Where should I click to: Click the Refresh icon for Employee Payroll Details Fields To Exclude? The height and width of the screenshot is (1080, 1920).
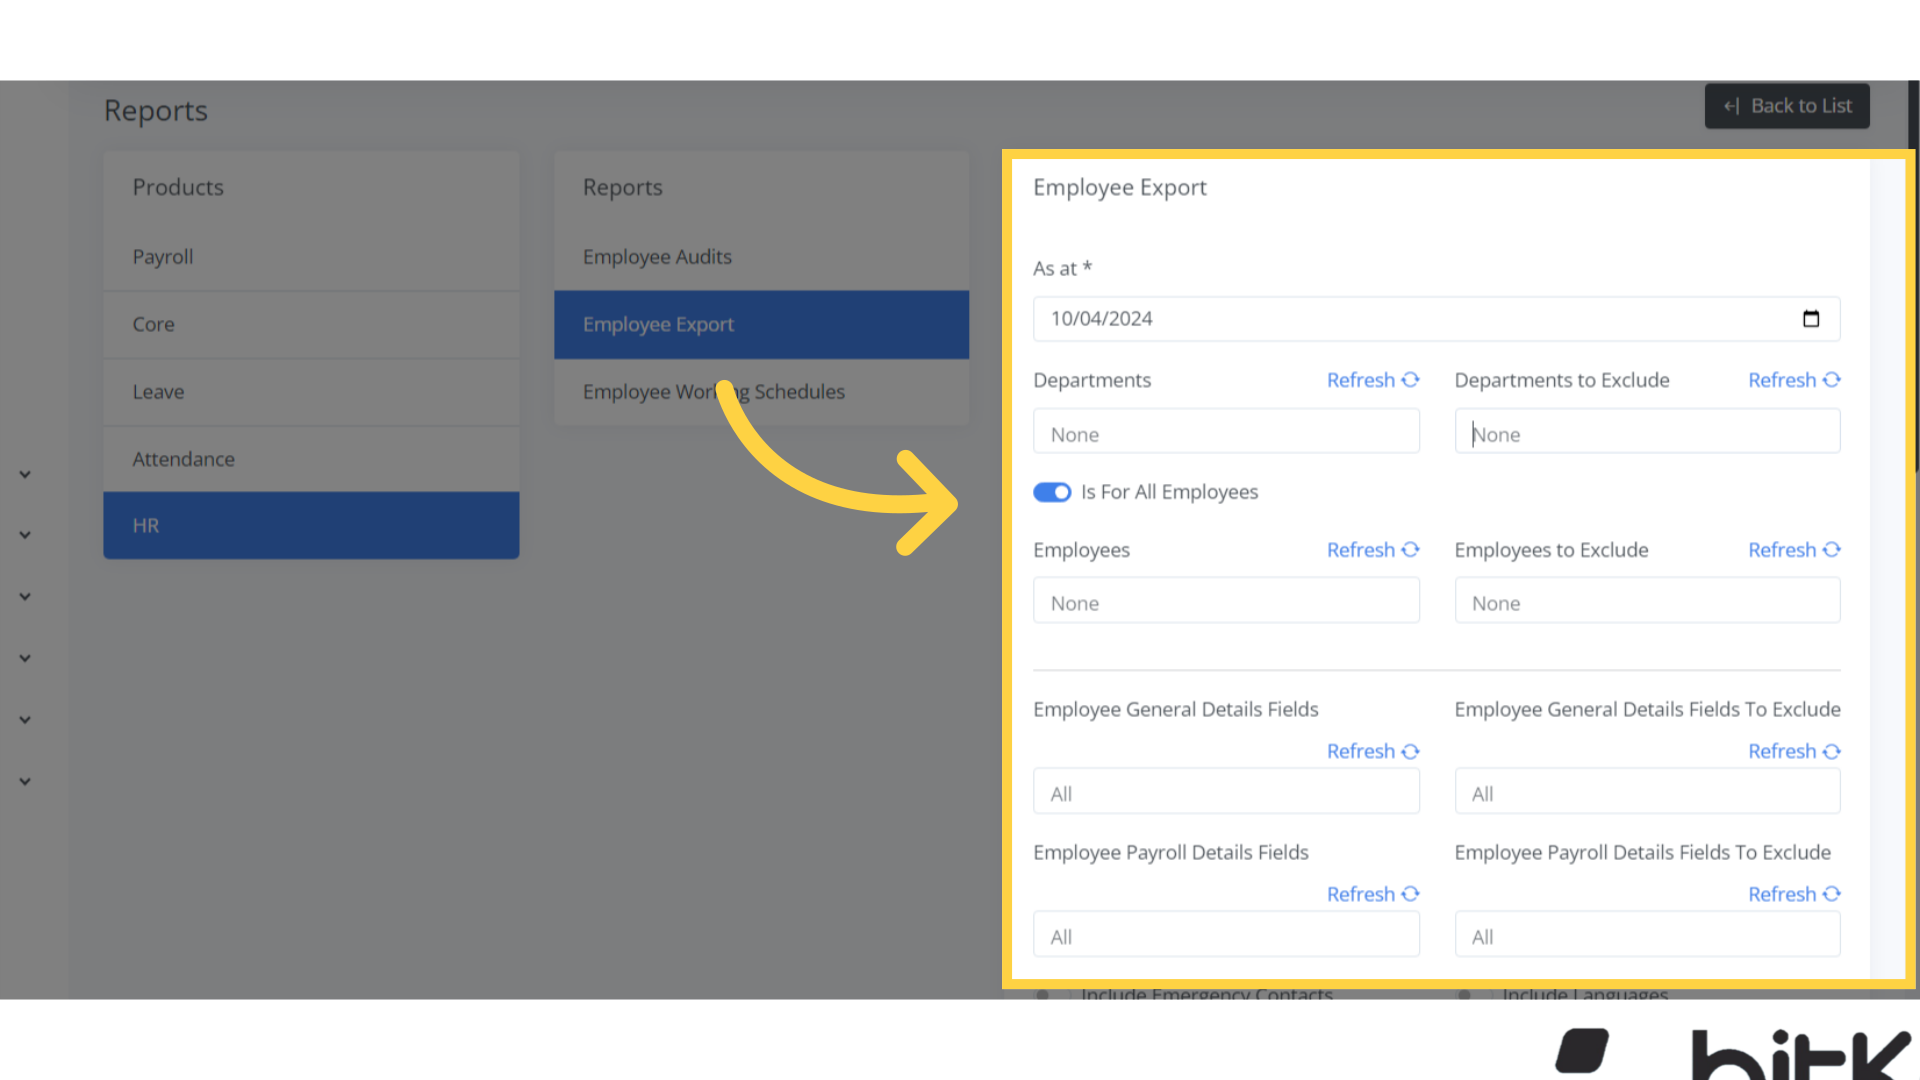click(1831, 894)
